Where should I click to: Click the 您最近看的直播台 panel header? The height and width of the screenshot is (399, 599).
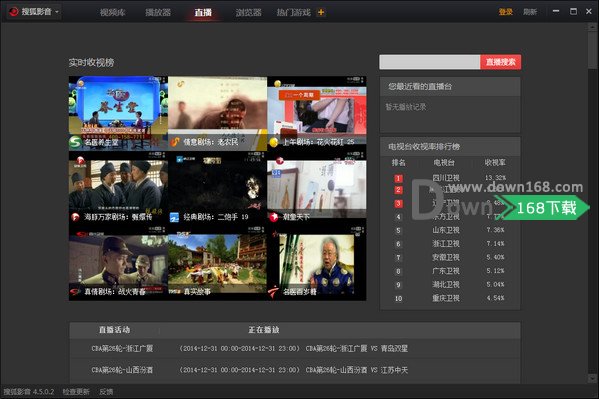[x=450, y=86]
